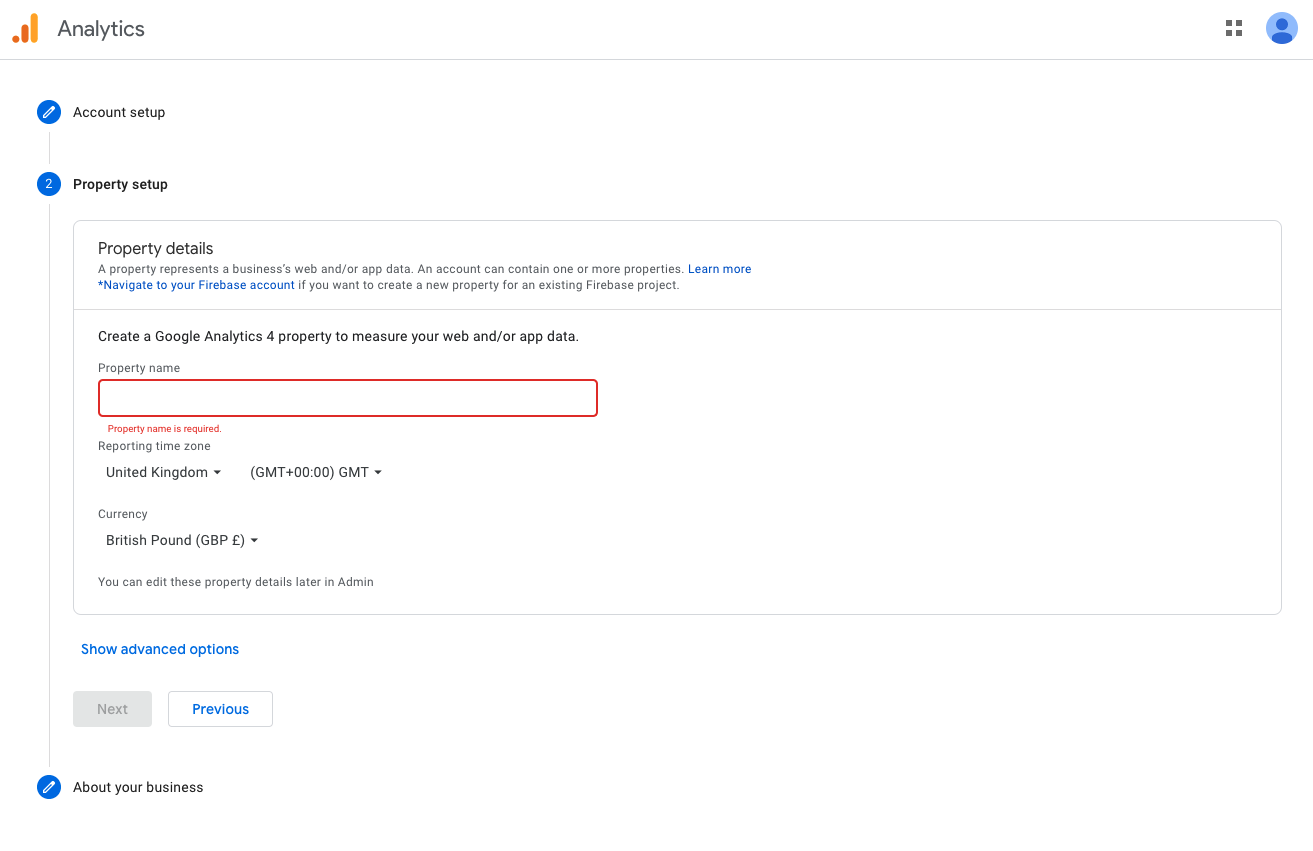
Task: Click 'You can edit these property details' note
Action: pyautogui.click(x=236, y=582)
